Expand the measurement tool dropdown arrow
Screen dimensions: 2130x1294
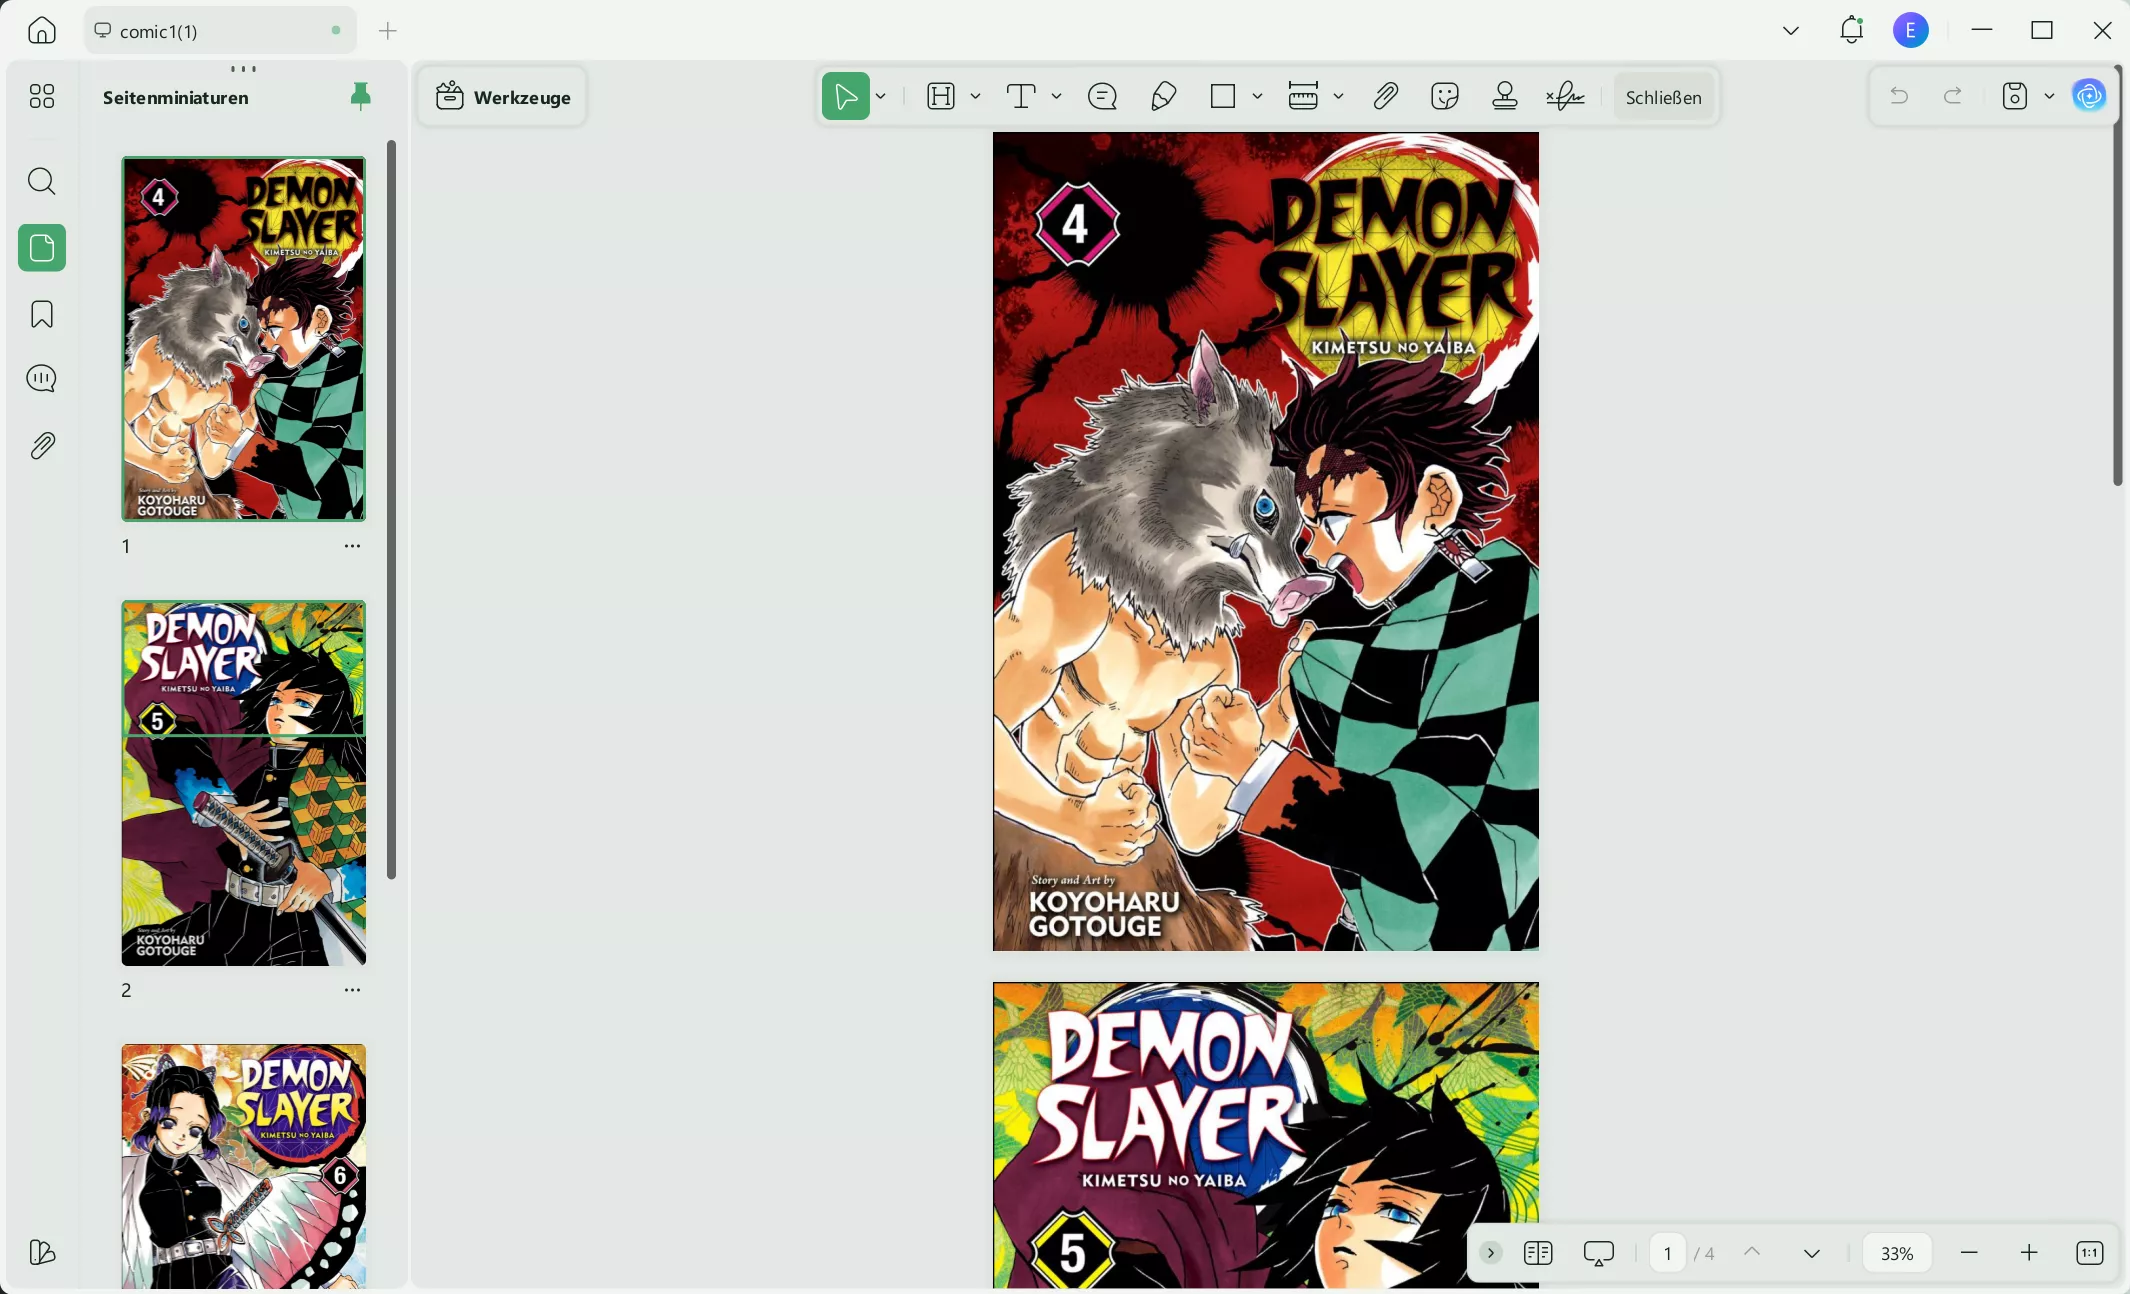click(x=1338, y=96)
